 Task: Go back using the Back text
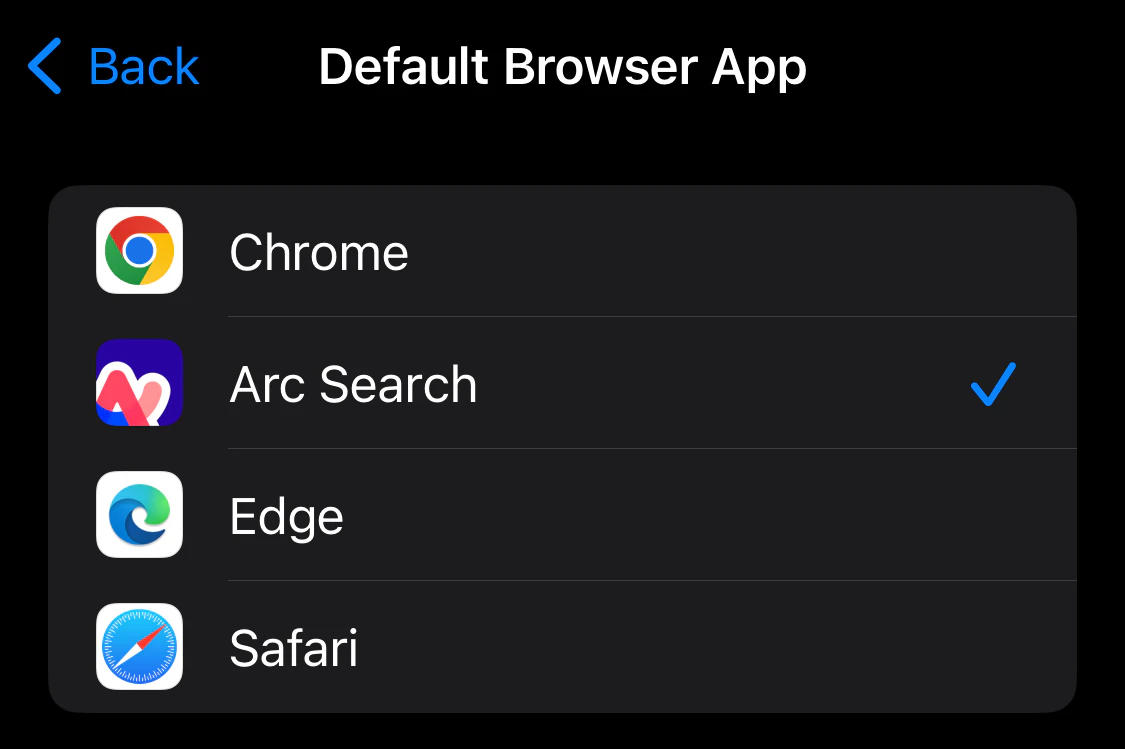pyautogui.click(x=143, y=67)
